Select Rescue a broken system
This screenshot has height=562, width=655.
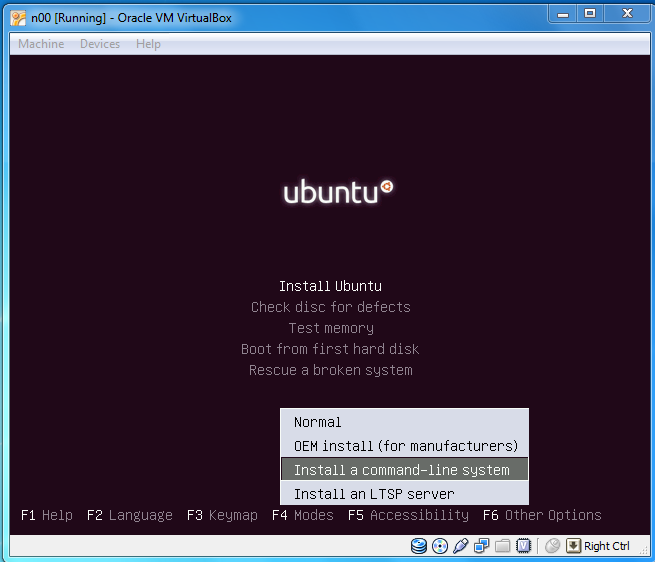click(330, 370)
